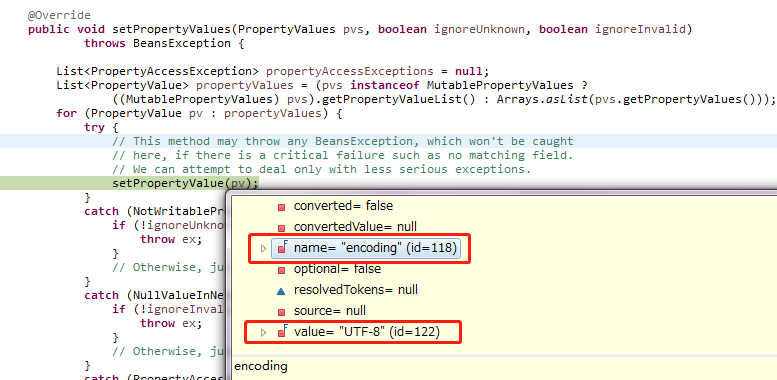Click the final field icon beside value
This screenshot has height=380, width=777.
point(282,332)
